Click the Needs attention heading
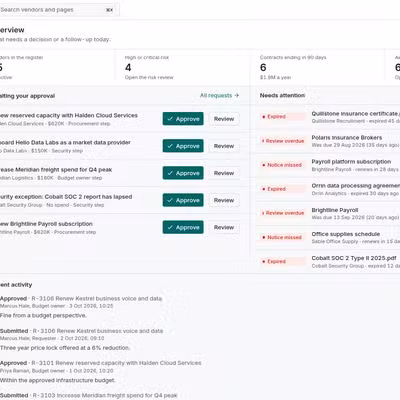 282,95
